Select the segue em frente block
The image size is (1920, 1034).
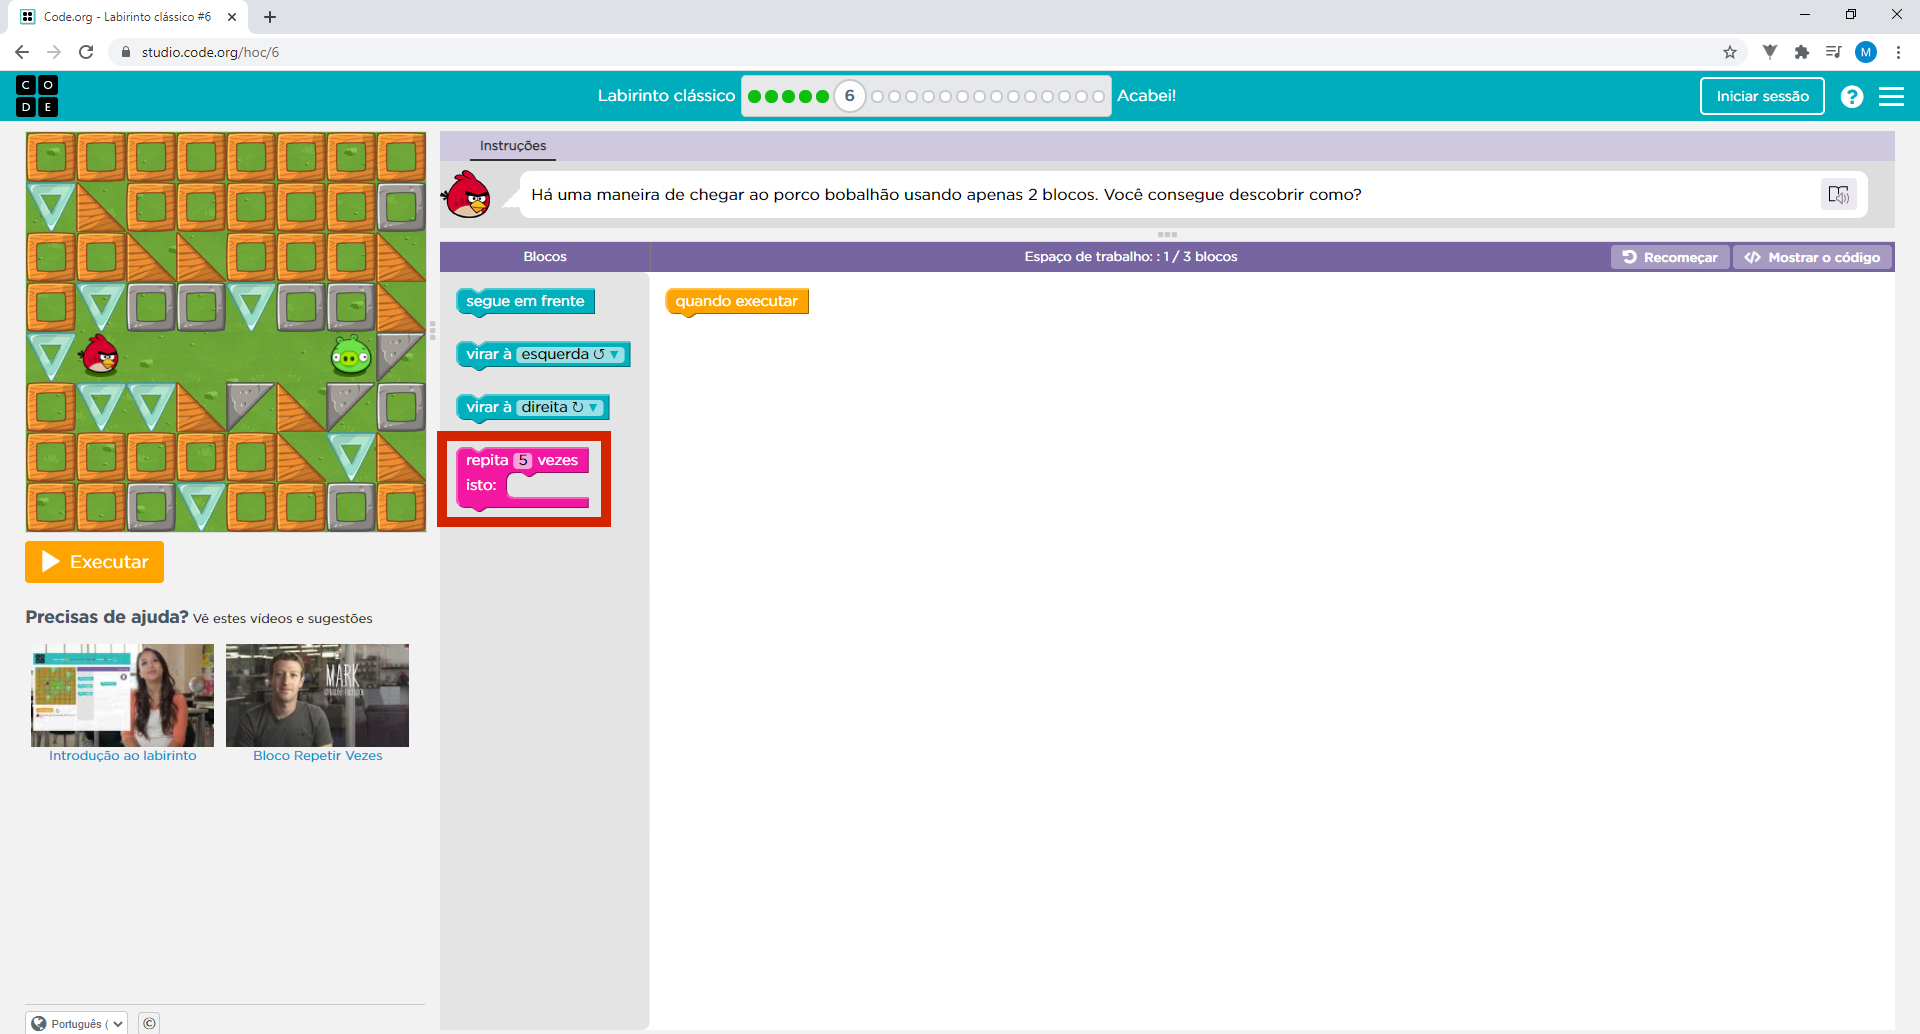pyautogui.click(x=525, y=301)
